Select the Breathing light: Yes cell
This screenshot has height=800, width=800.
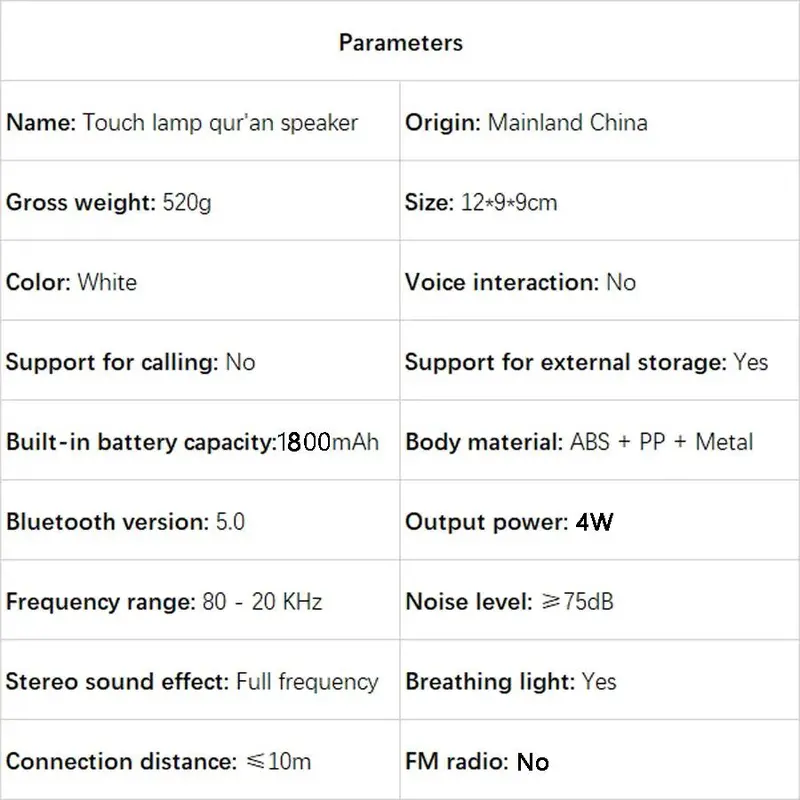[510, 682]
